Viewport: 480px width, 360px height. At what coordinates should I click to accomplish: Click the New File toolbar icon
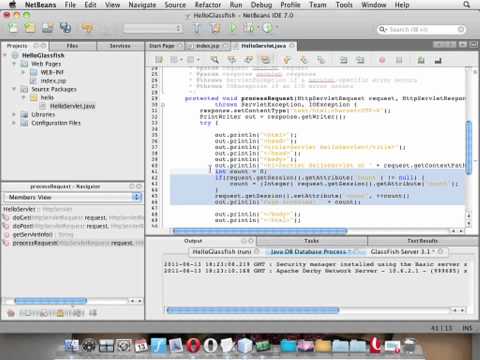(13, 28)
